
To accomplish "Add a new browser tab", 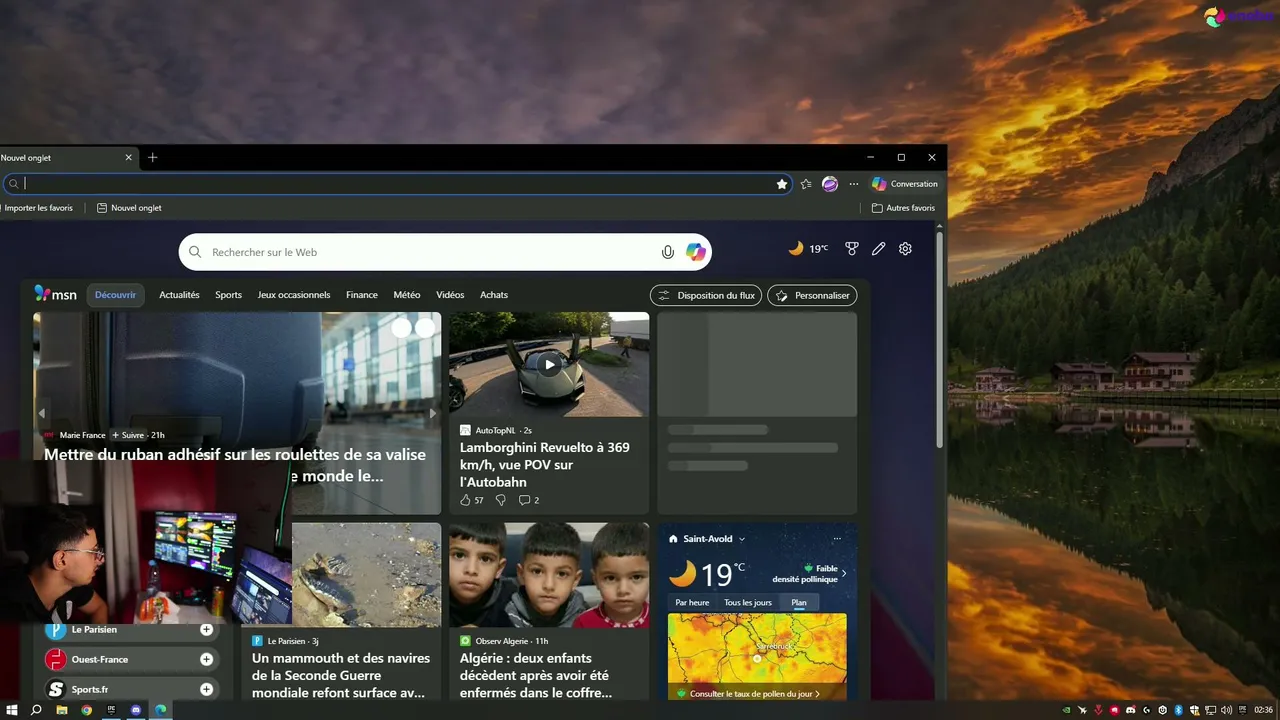I will click(153, 157).
